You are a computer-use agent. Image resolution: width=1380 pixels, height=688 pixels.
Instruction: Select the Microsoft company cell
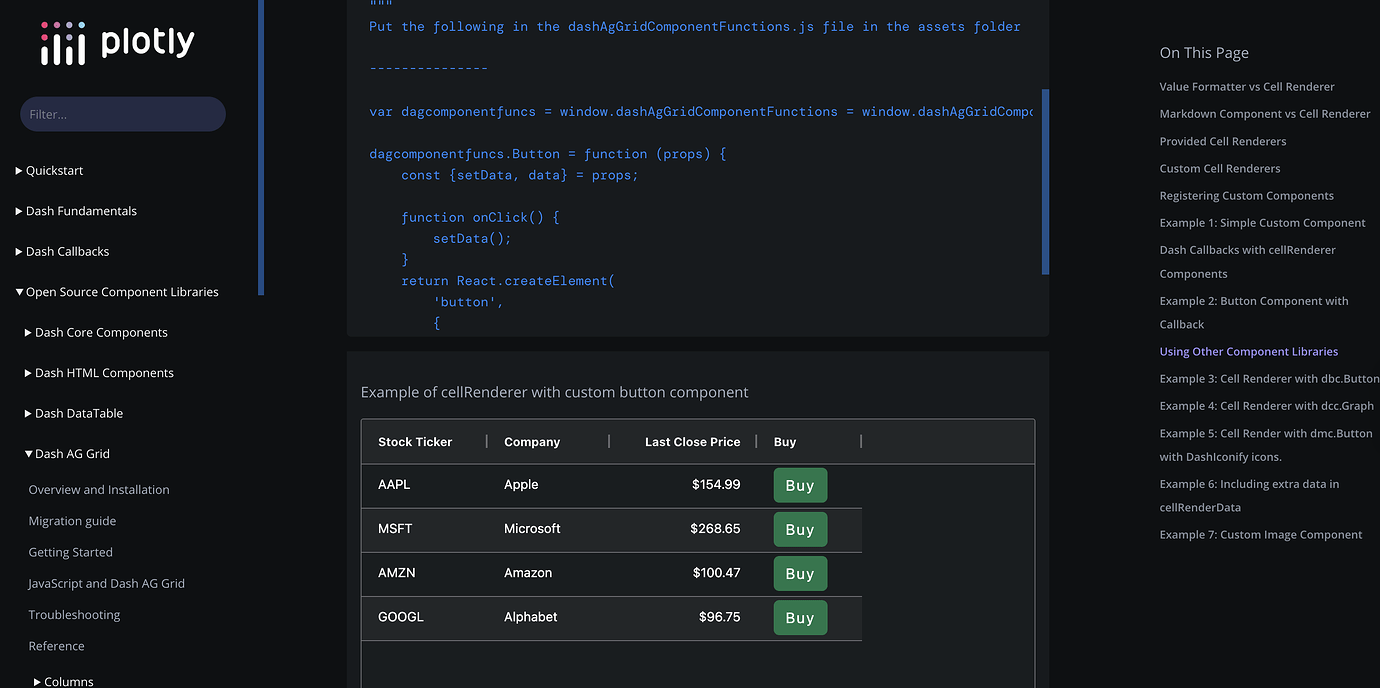548,529
